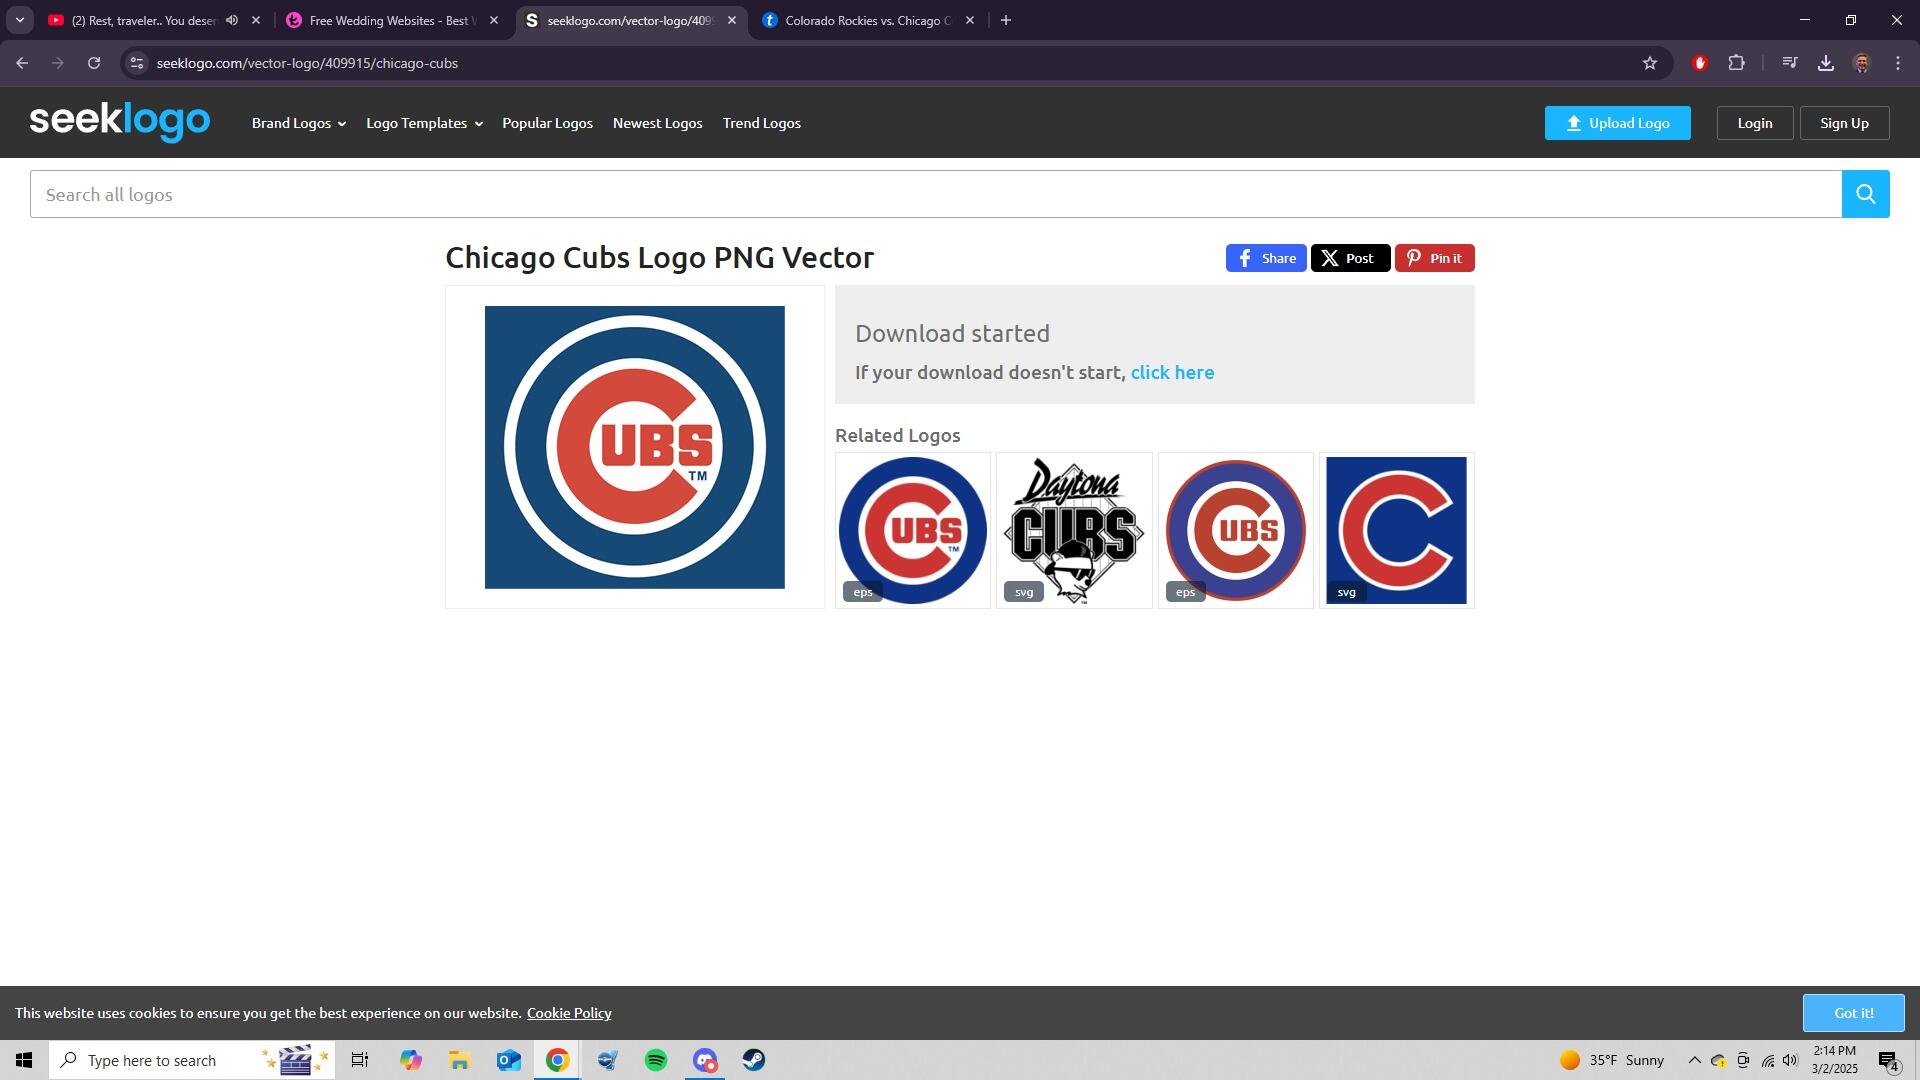Screen dimensions: 1920x1080
Task: Click the Chrome taskbar icon
Action: (558, 1060)
